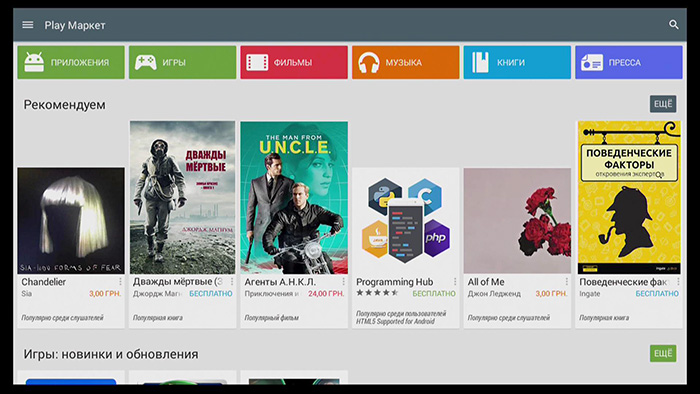
Task: Click the title Агенты А.Н.К.Л.
Action: pyautogui.click(x=280, y=282)
